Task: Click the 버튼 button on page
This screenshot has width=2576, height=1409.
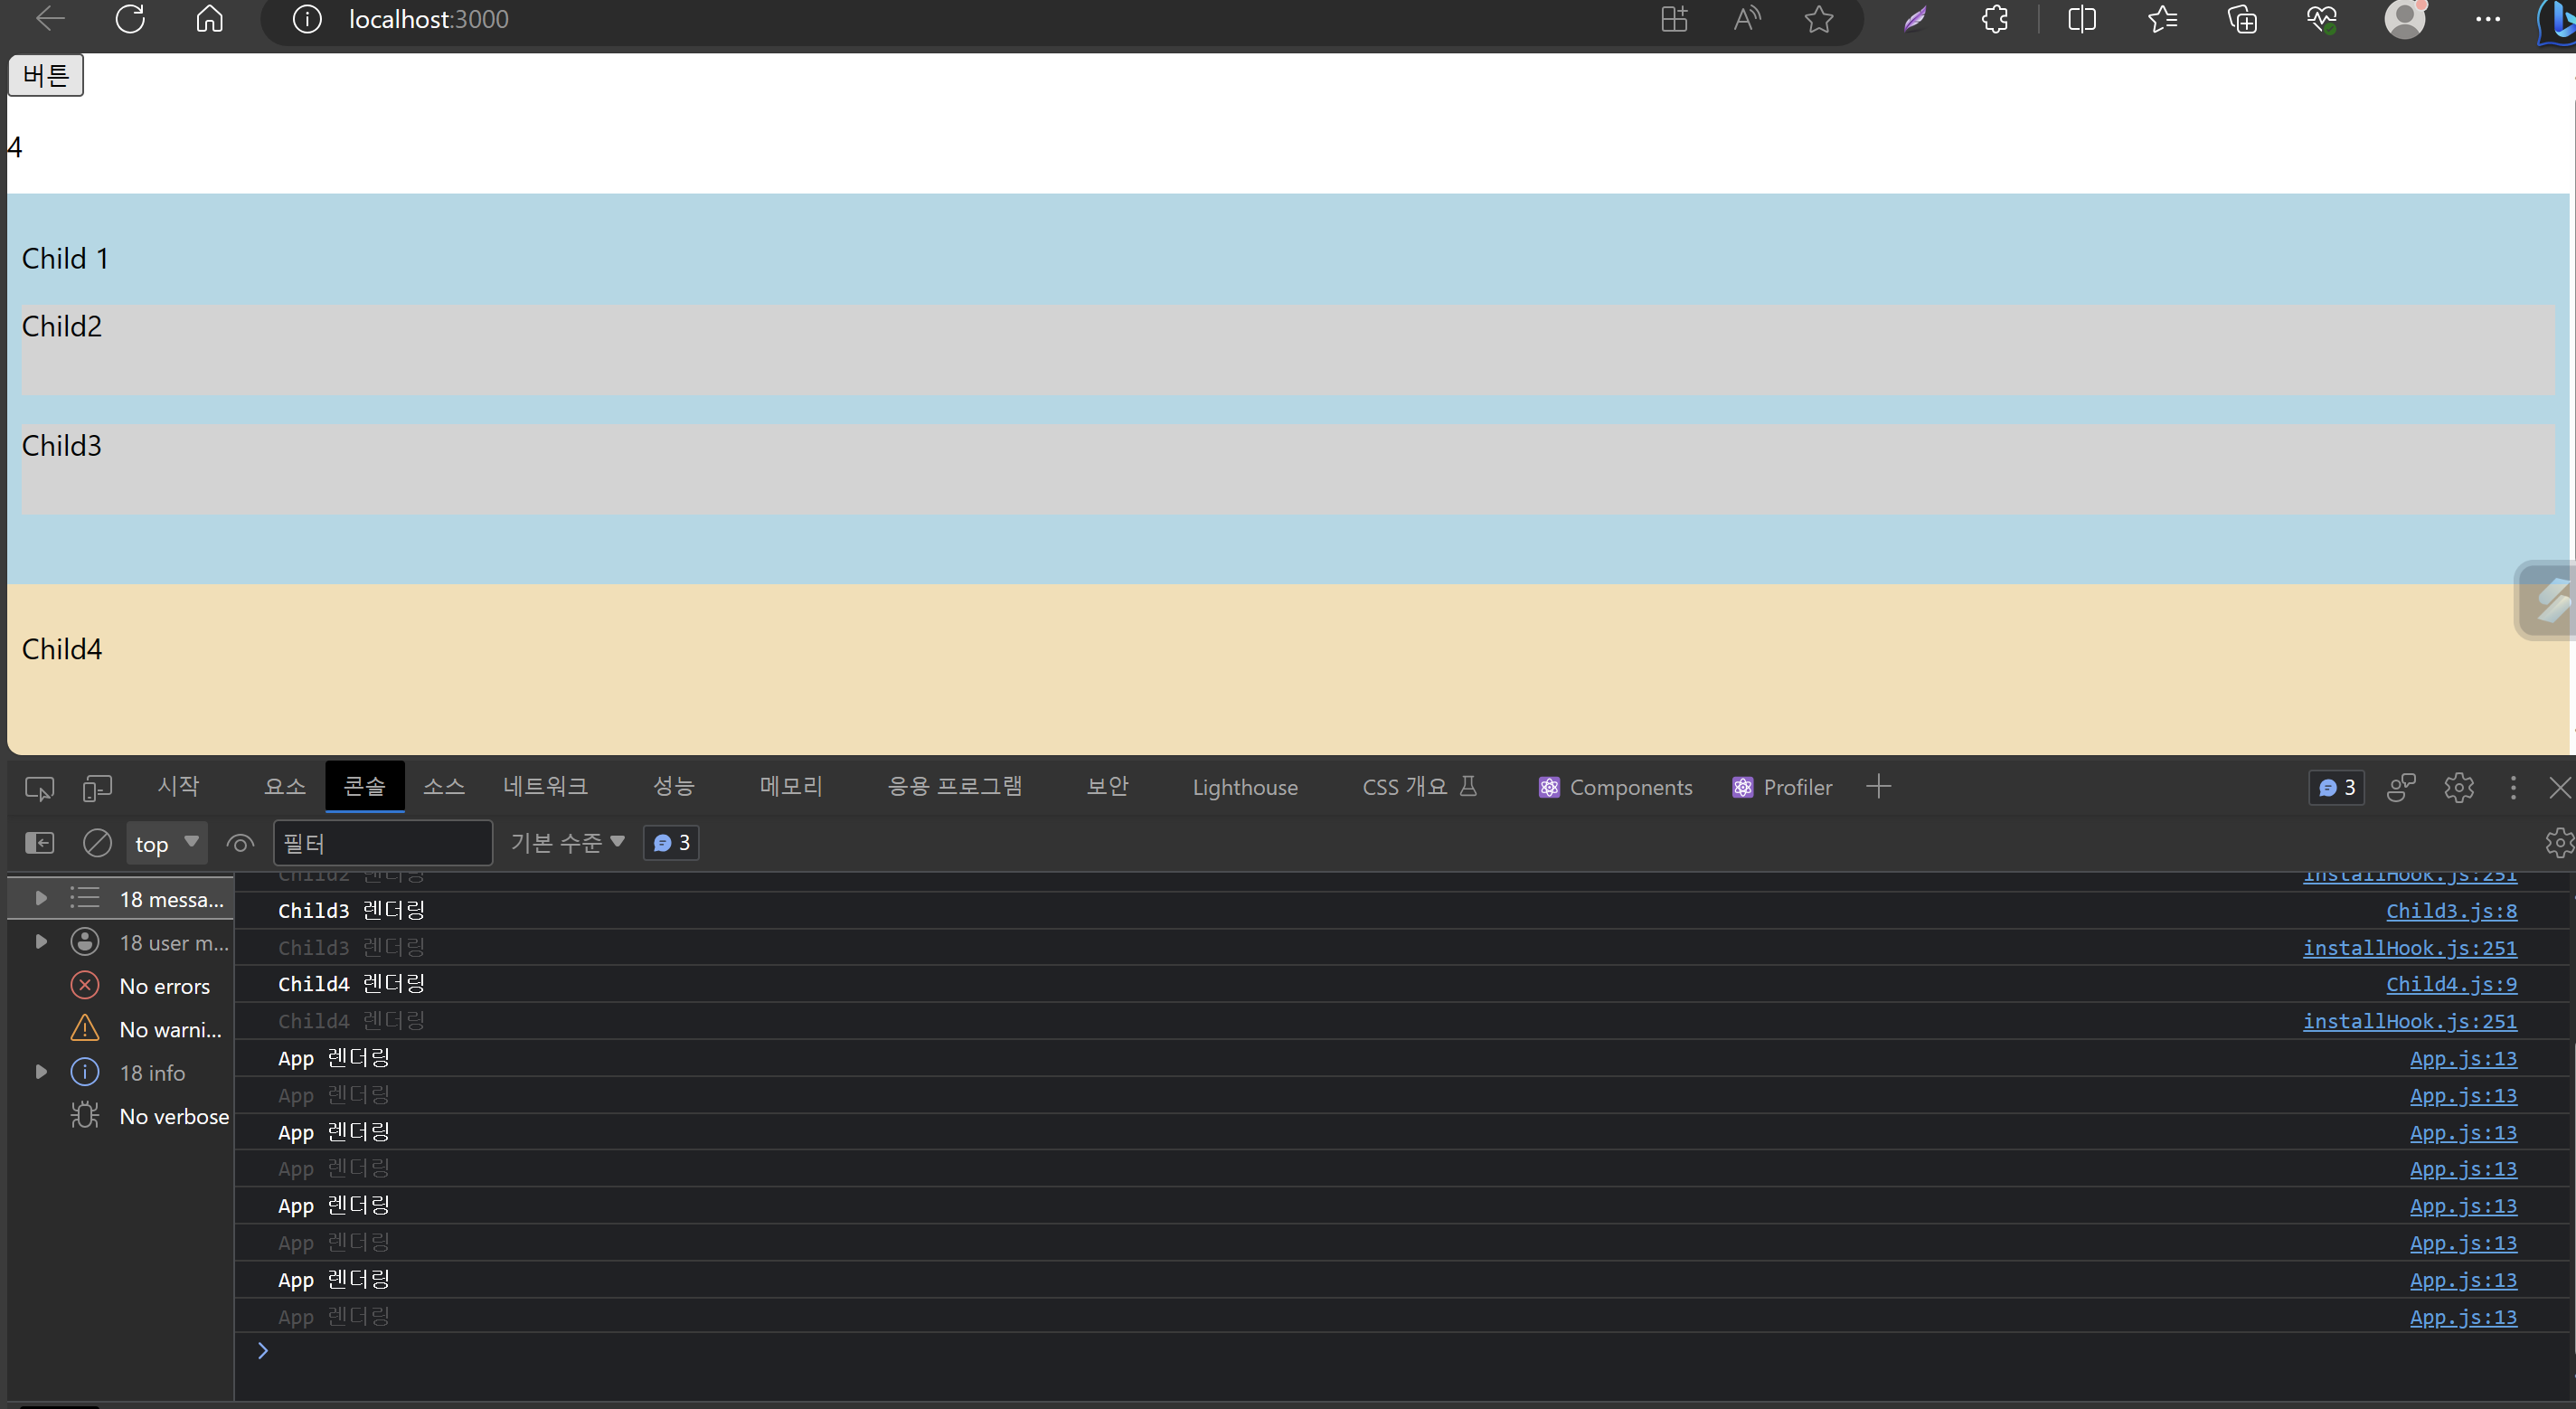Action: point(46,75)
